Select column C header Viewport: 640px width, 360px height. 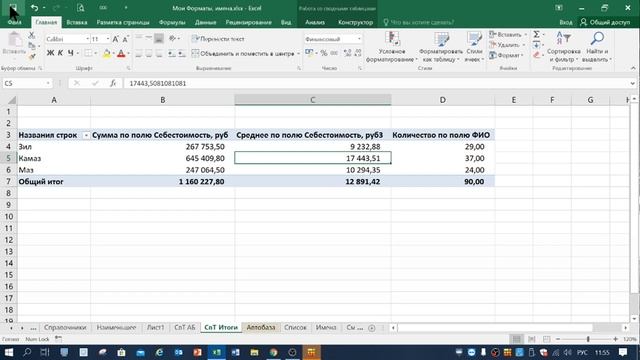312,100
